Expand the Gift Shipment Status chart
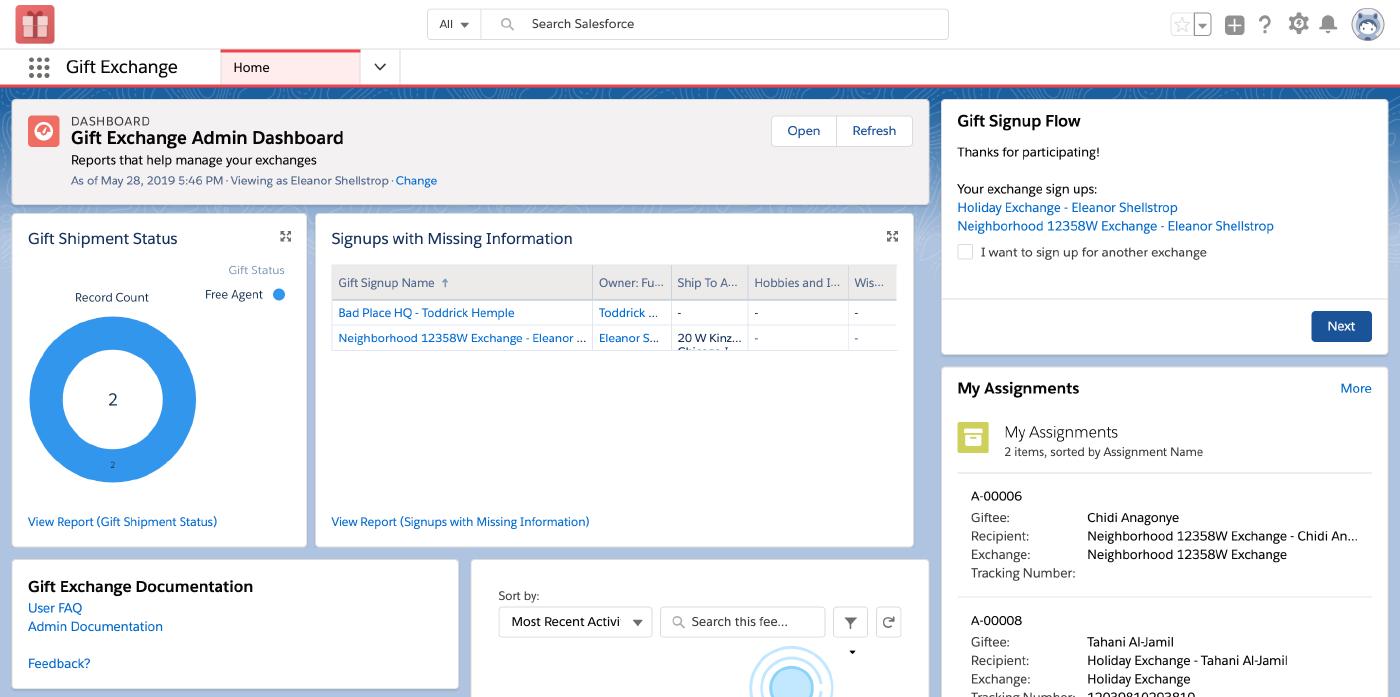The width and height of the screenshot is (1400, 697). point(286,237)
